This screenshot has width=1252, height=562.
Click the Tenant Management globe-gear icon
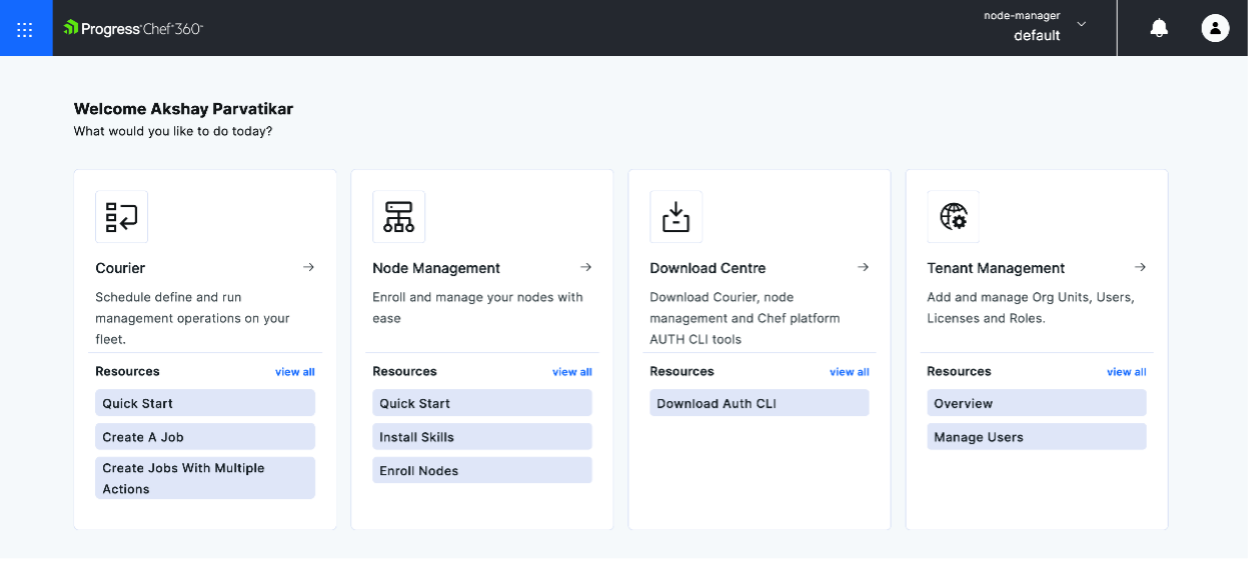953,216
